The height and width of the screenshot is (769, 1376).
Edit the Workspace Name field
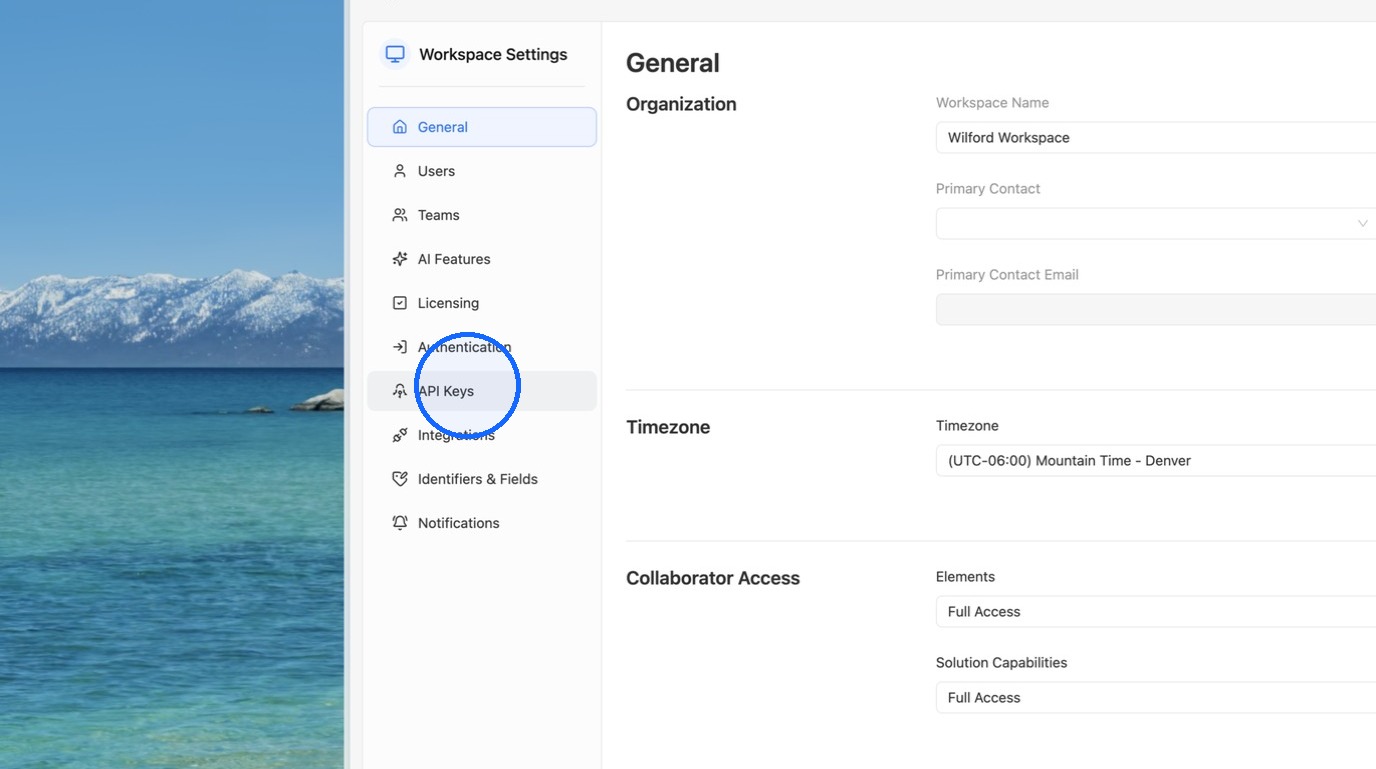(1156, 138)
